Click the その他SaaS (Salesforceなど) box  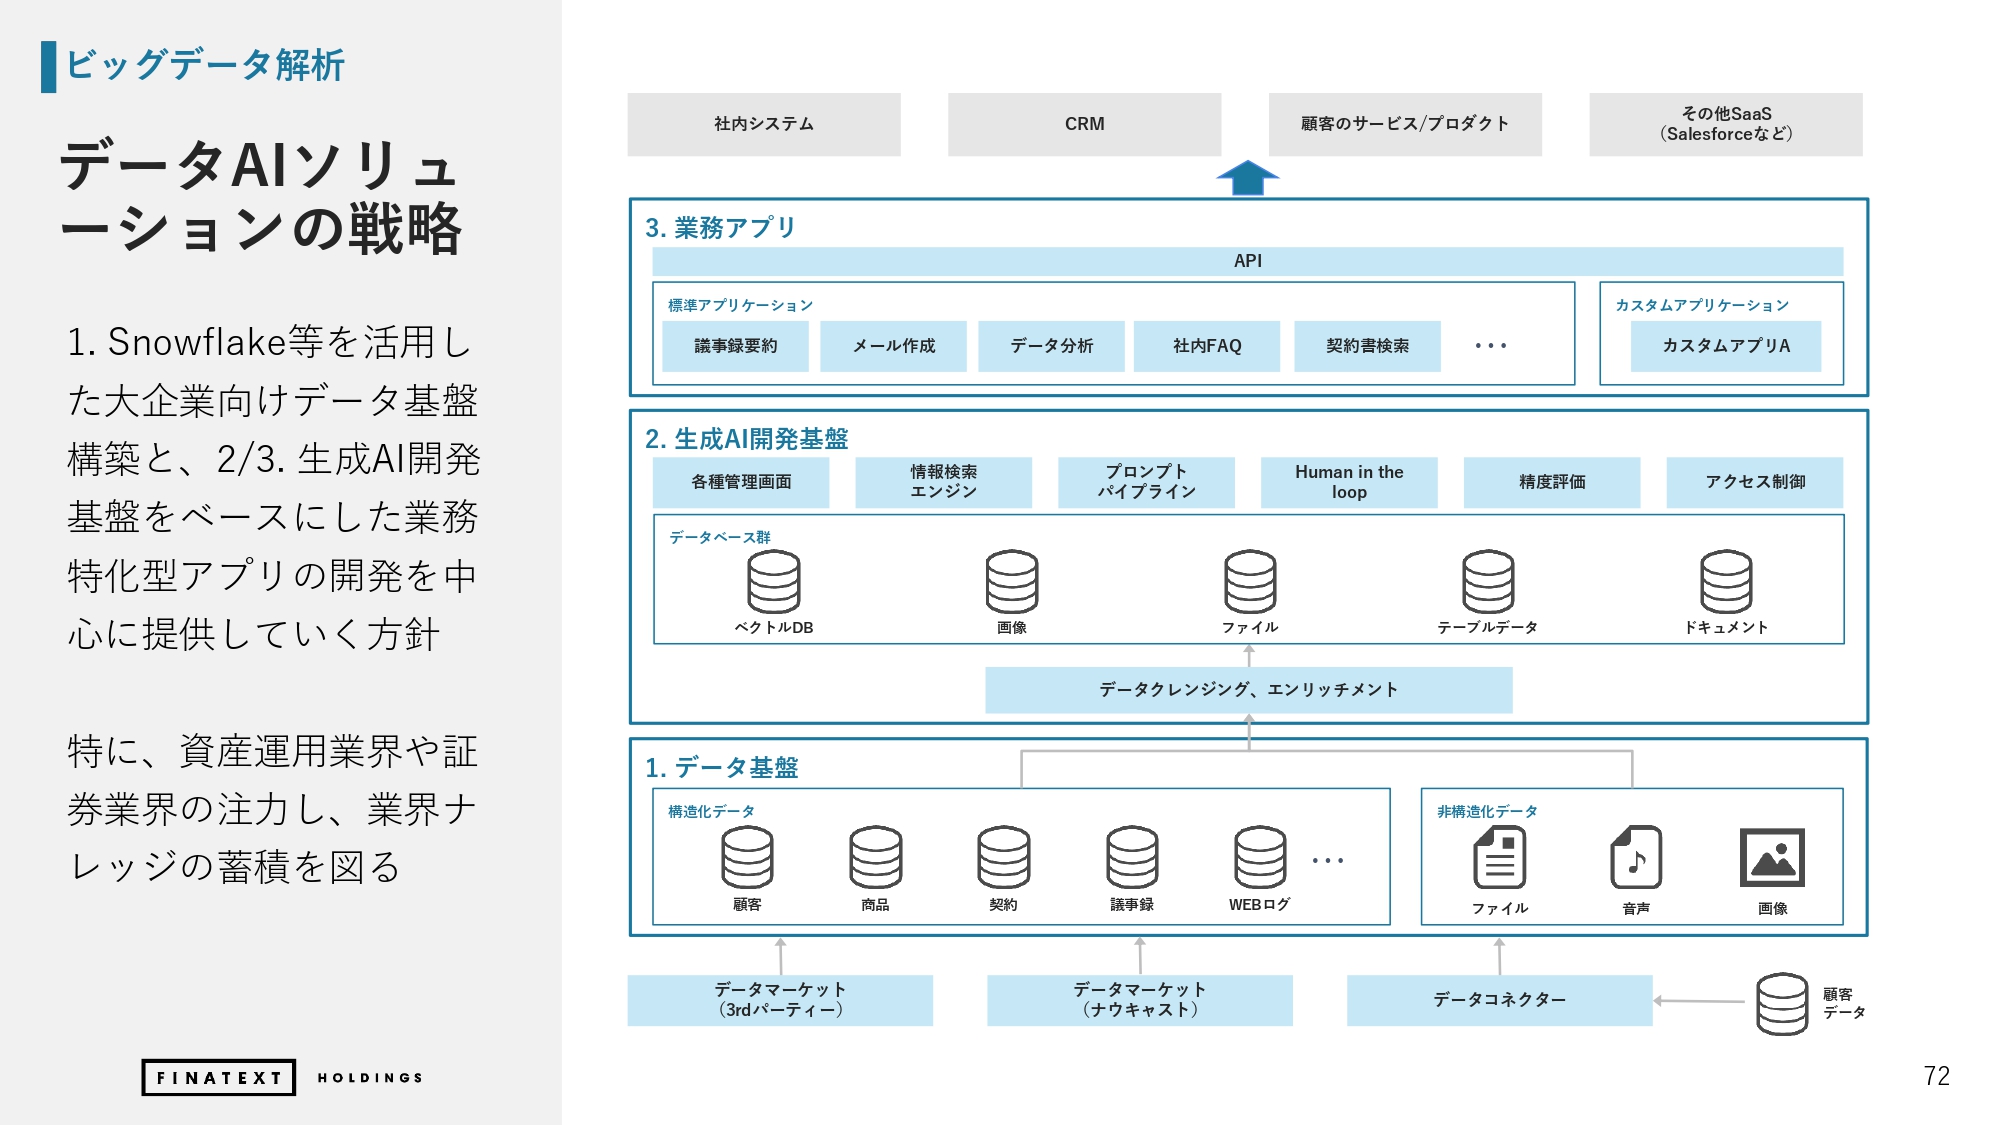1726,124
